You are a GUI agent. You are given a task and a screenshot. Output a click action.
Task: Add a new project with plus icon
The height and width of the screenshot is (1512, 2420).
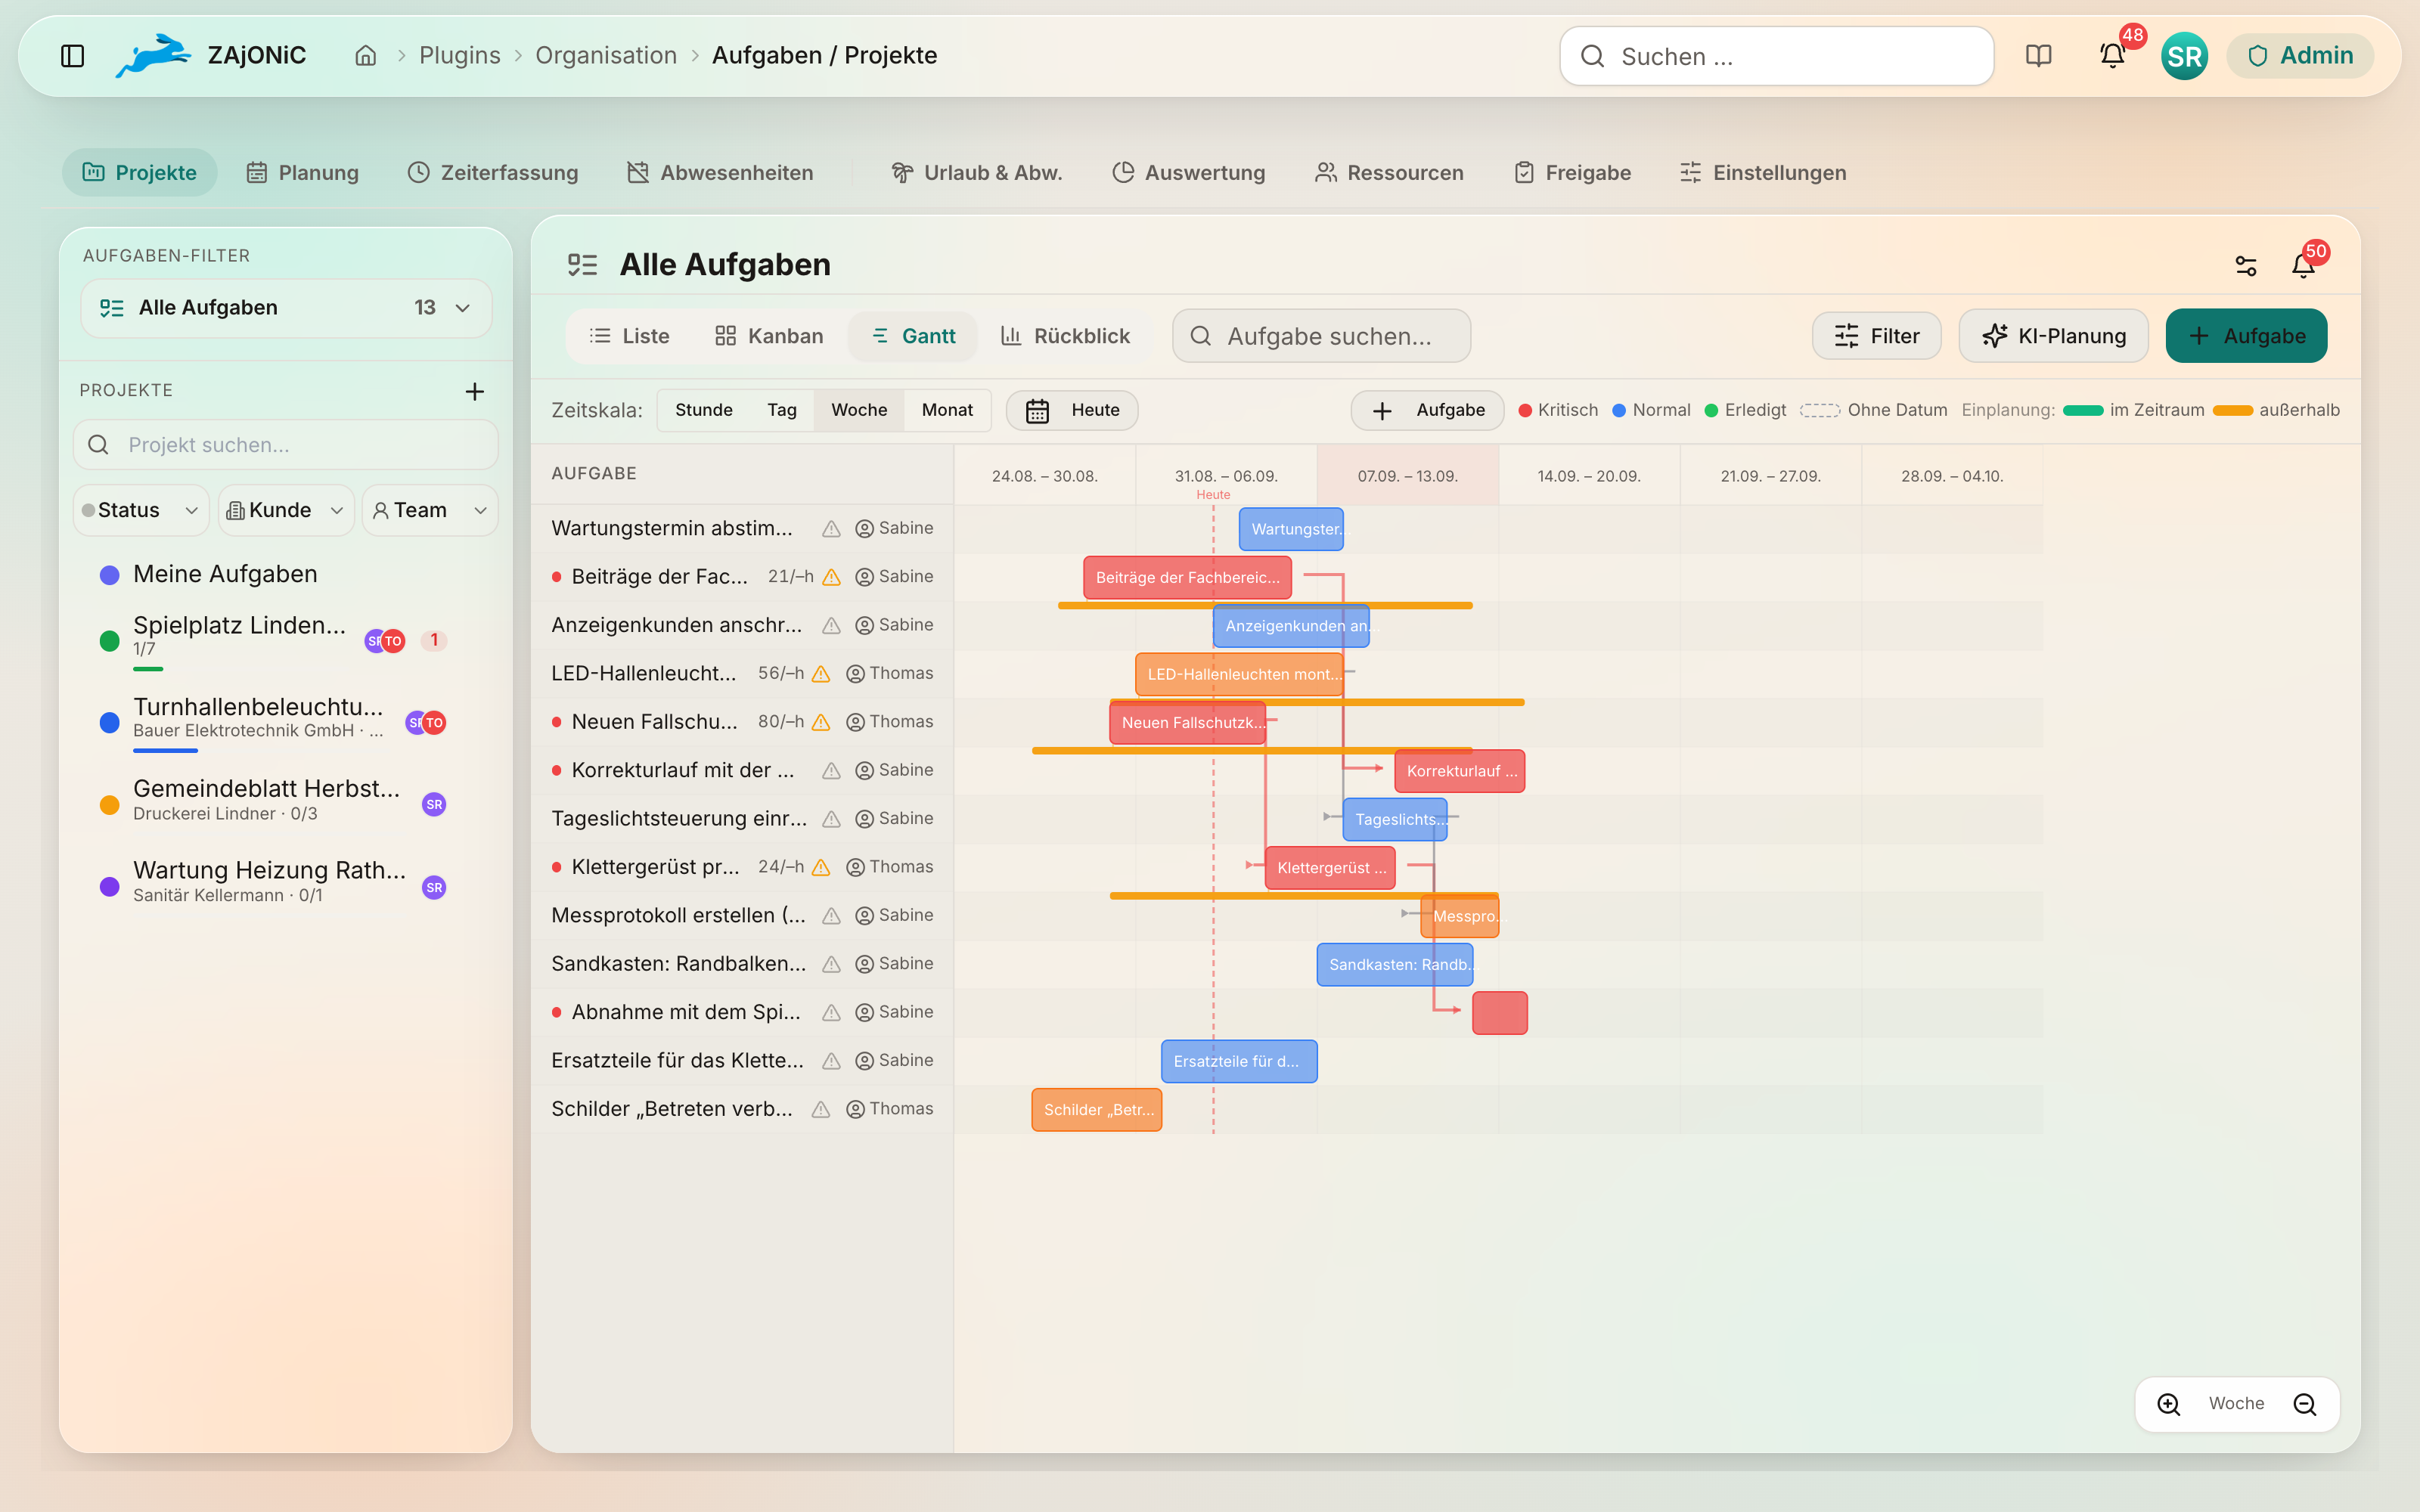click(475, 391)
